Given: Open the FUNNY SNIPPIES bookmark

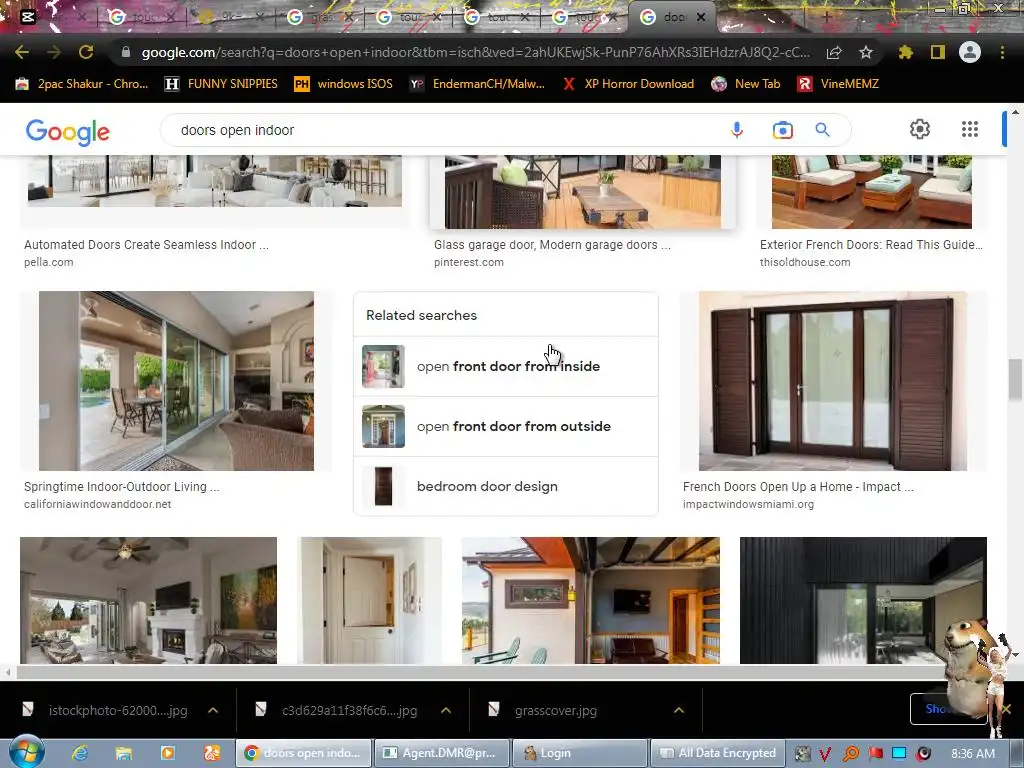Looking at the screenshot, I should 221,84.
